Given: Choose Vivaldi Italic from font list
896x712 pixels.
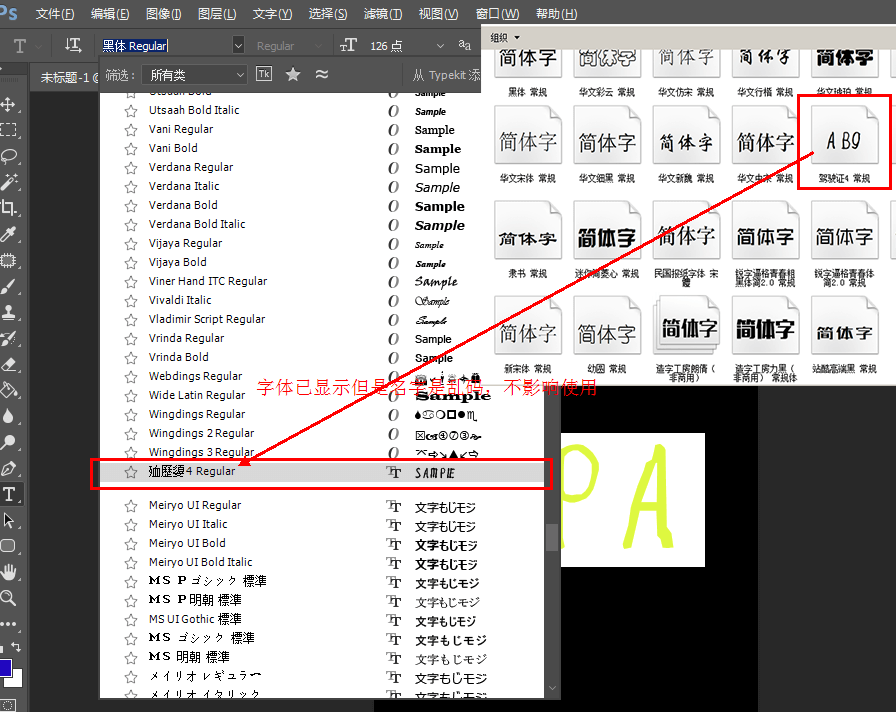Looking at the screenshot, I should (180, 300).
